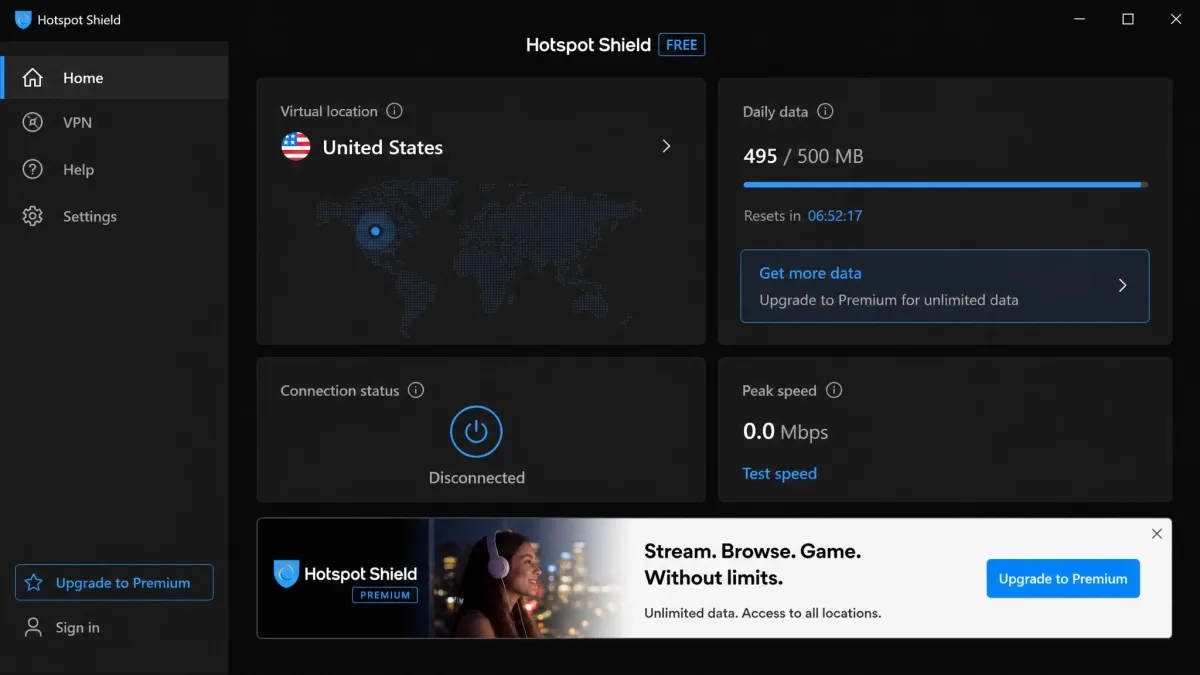The image size is (1200, 675).
Task: Click Upgrade to Premium button in sidebar
Action: 114,583
